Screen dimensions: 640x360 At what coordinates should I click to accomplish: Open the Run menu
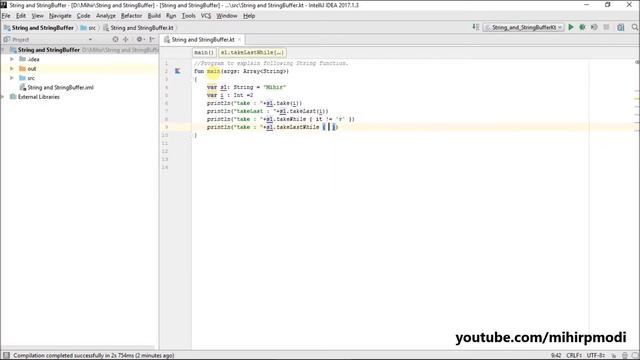(171, 16)
